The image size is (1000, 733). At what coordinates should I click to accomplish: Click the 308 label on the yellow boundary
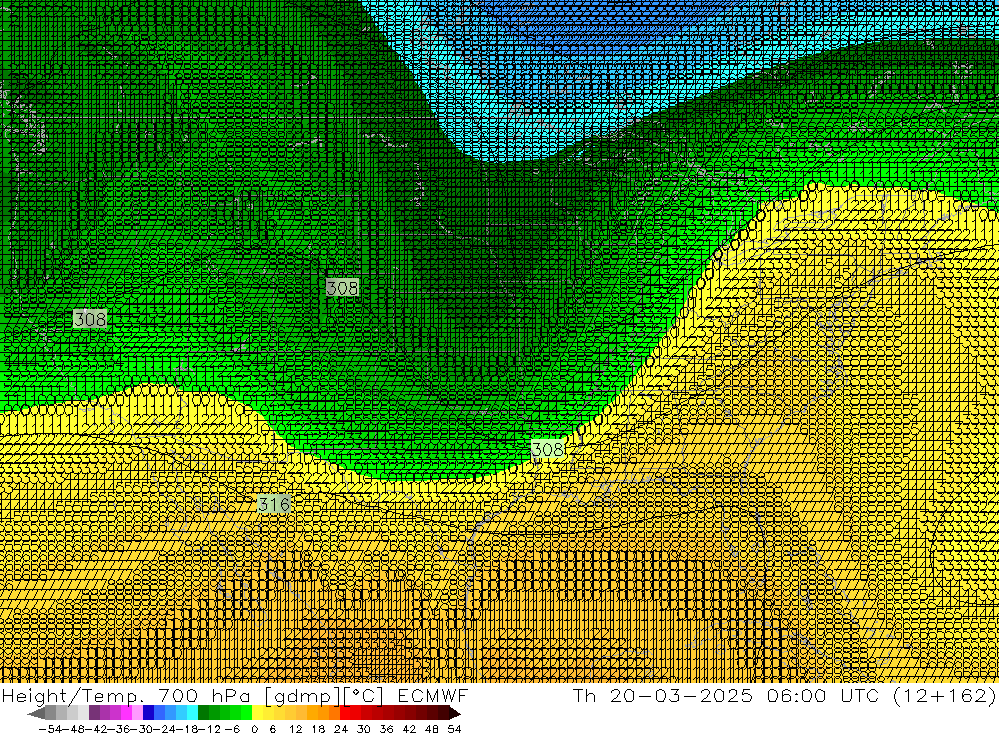(547, 449)
